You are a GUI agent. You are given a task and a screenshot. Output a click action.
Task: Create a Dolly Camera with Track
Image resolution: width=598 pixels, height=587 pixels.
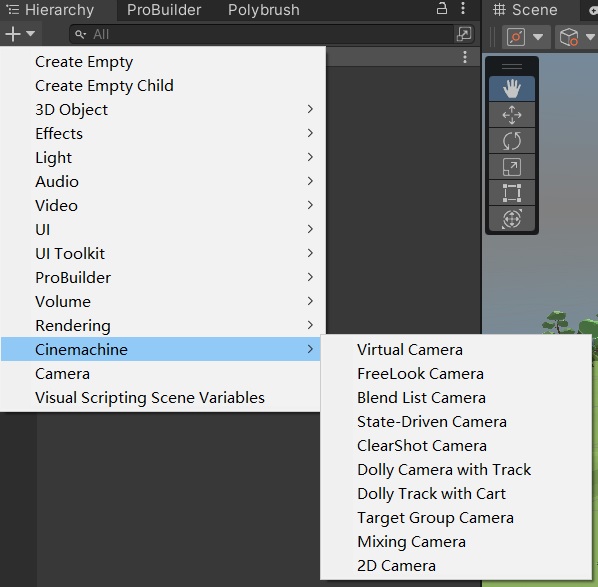[456, 470]
